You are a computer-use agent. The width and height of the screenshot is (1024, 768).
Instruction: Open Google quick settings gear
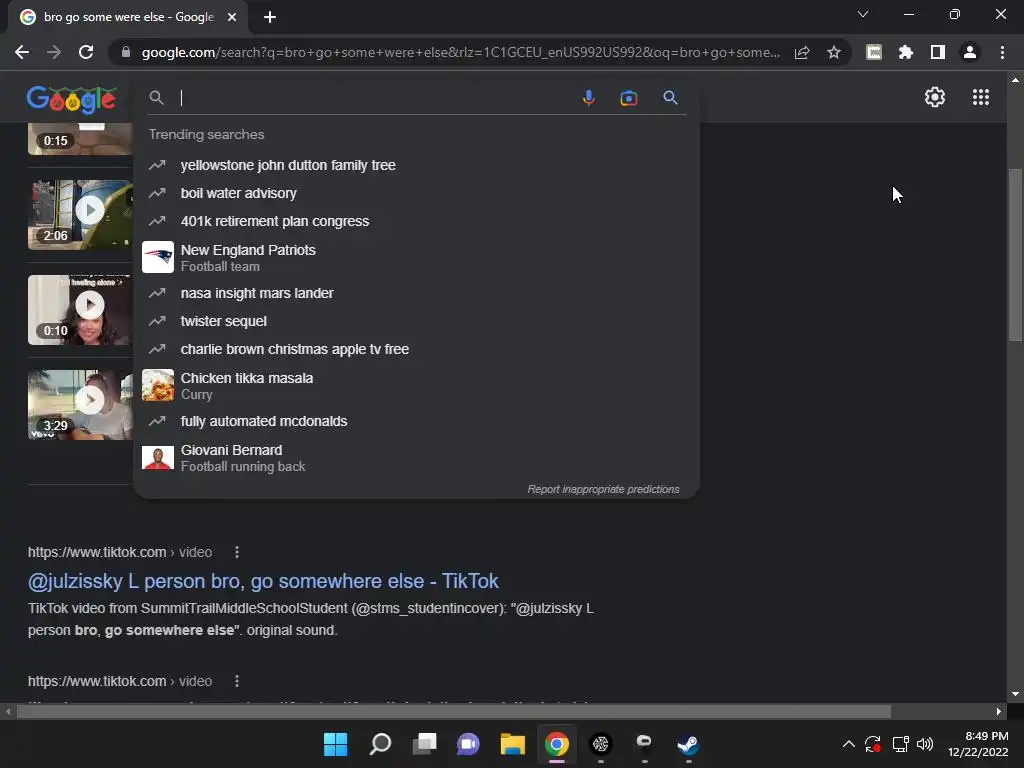[x=935, y=97]
